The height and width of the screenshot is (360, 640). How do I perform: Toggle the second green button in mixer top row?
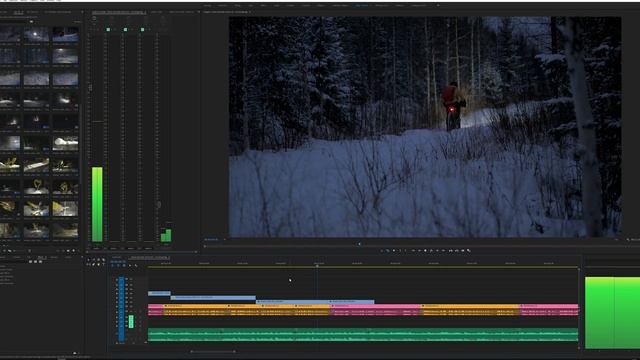click(x=125, y=29)
